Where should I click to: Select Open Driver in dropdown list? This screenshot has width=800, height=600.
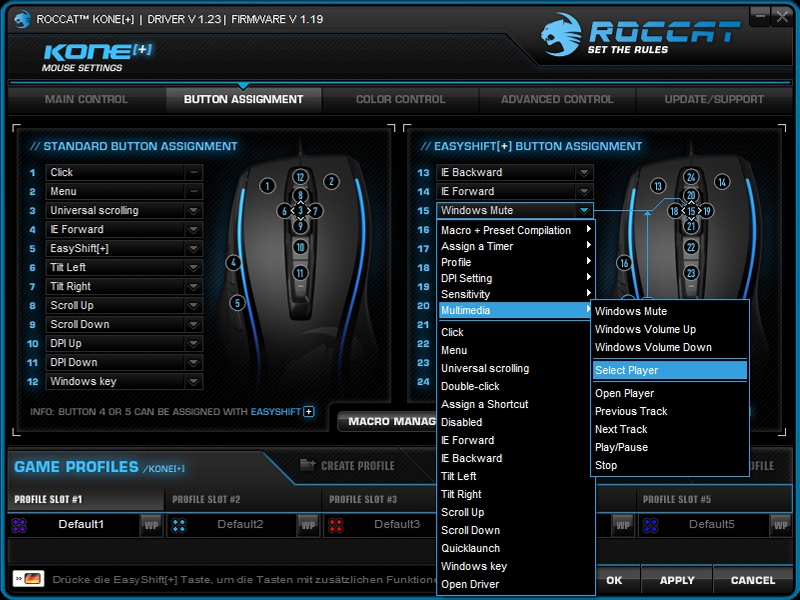tap(515, 584)
